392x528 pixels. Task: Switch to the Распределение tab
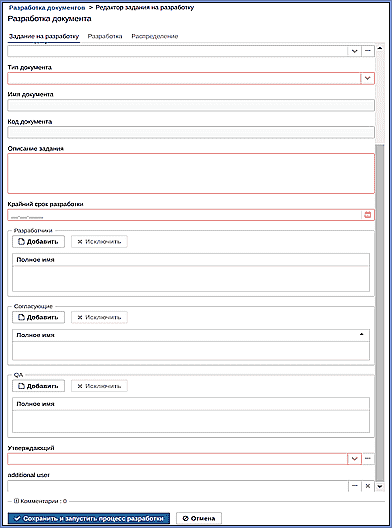[155, 36]
